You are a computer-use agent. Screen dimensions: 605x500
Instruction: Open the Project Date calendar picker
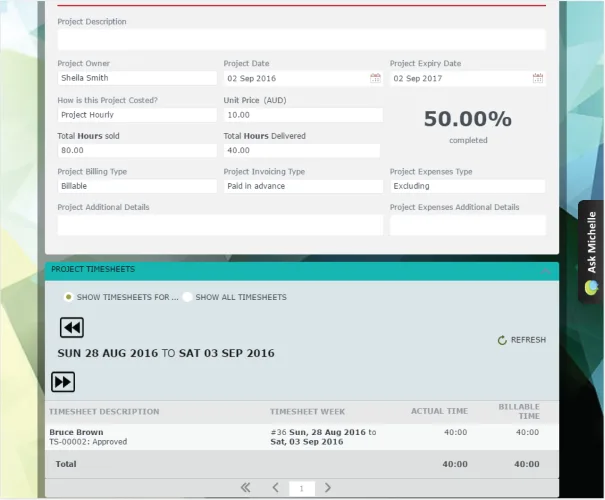pyautogui.click(x=375, y=78)
